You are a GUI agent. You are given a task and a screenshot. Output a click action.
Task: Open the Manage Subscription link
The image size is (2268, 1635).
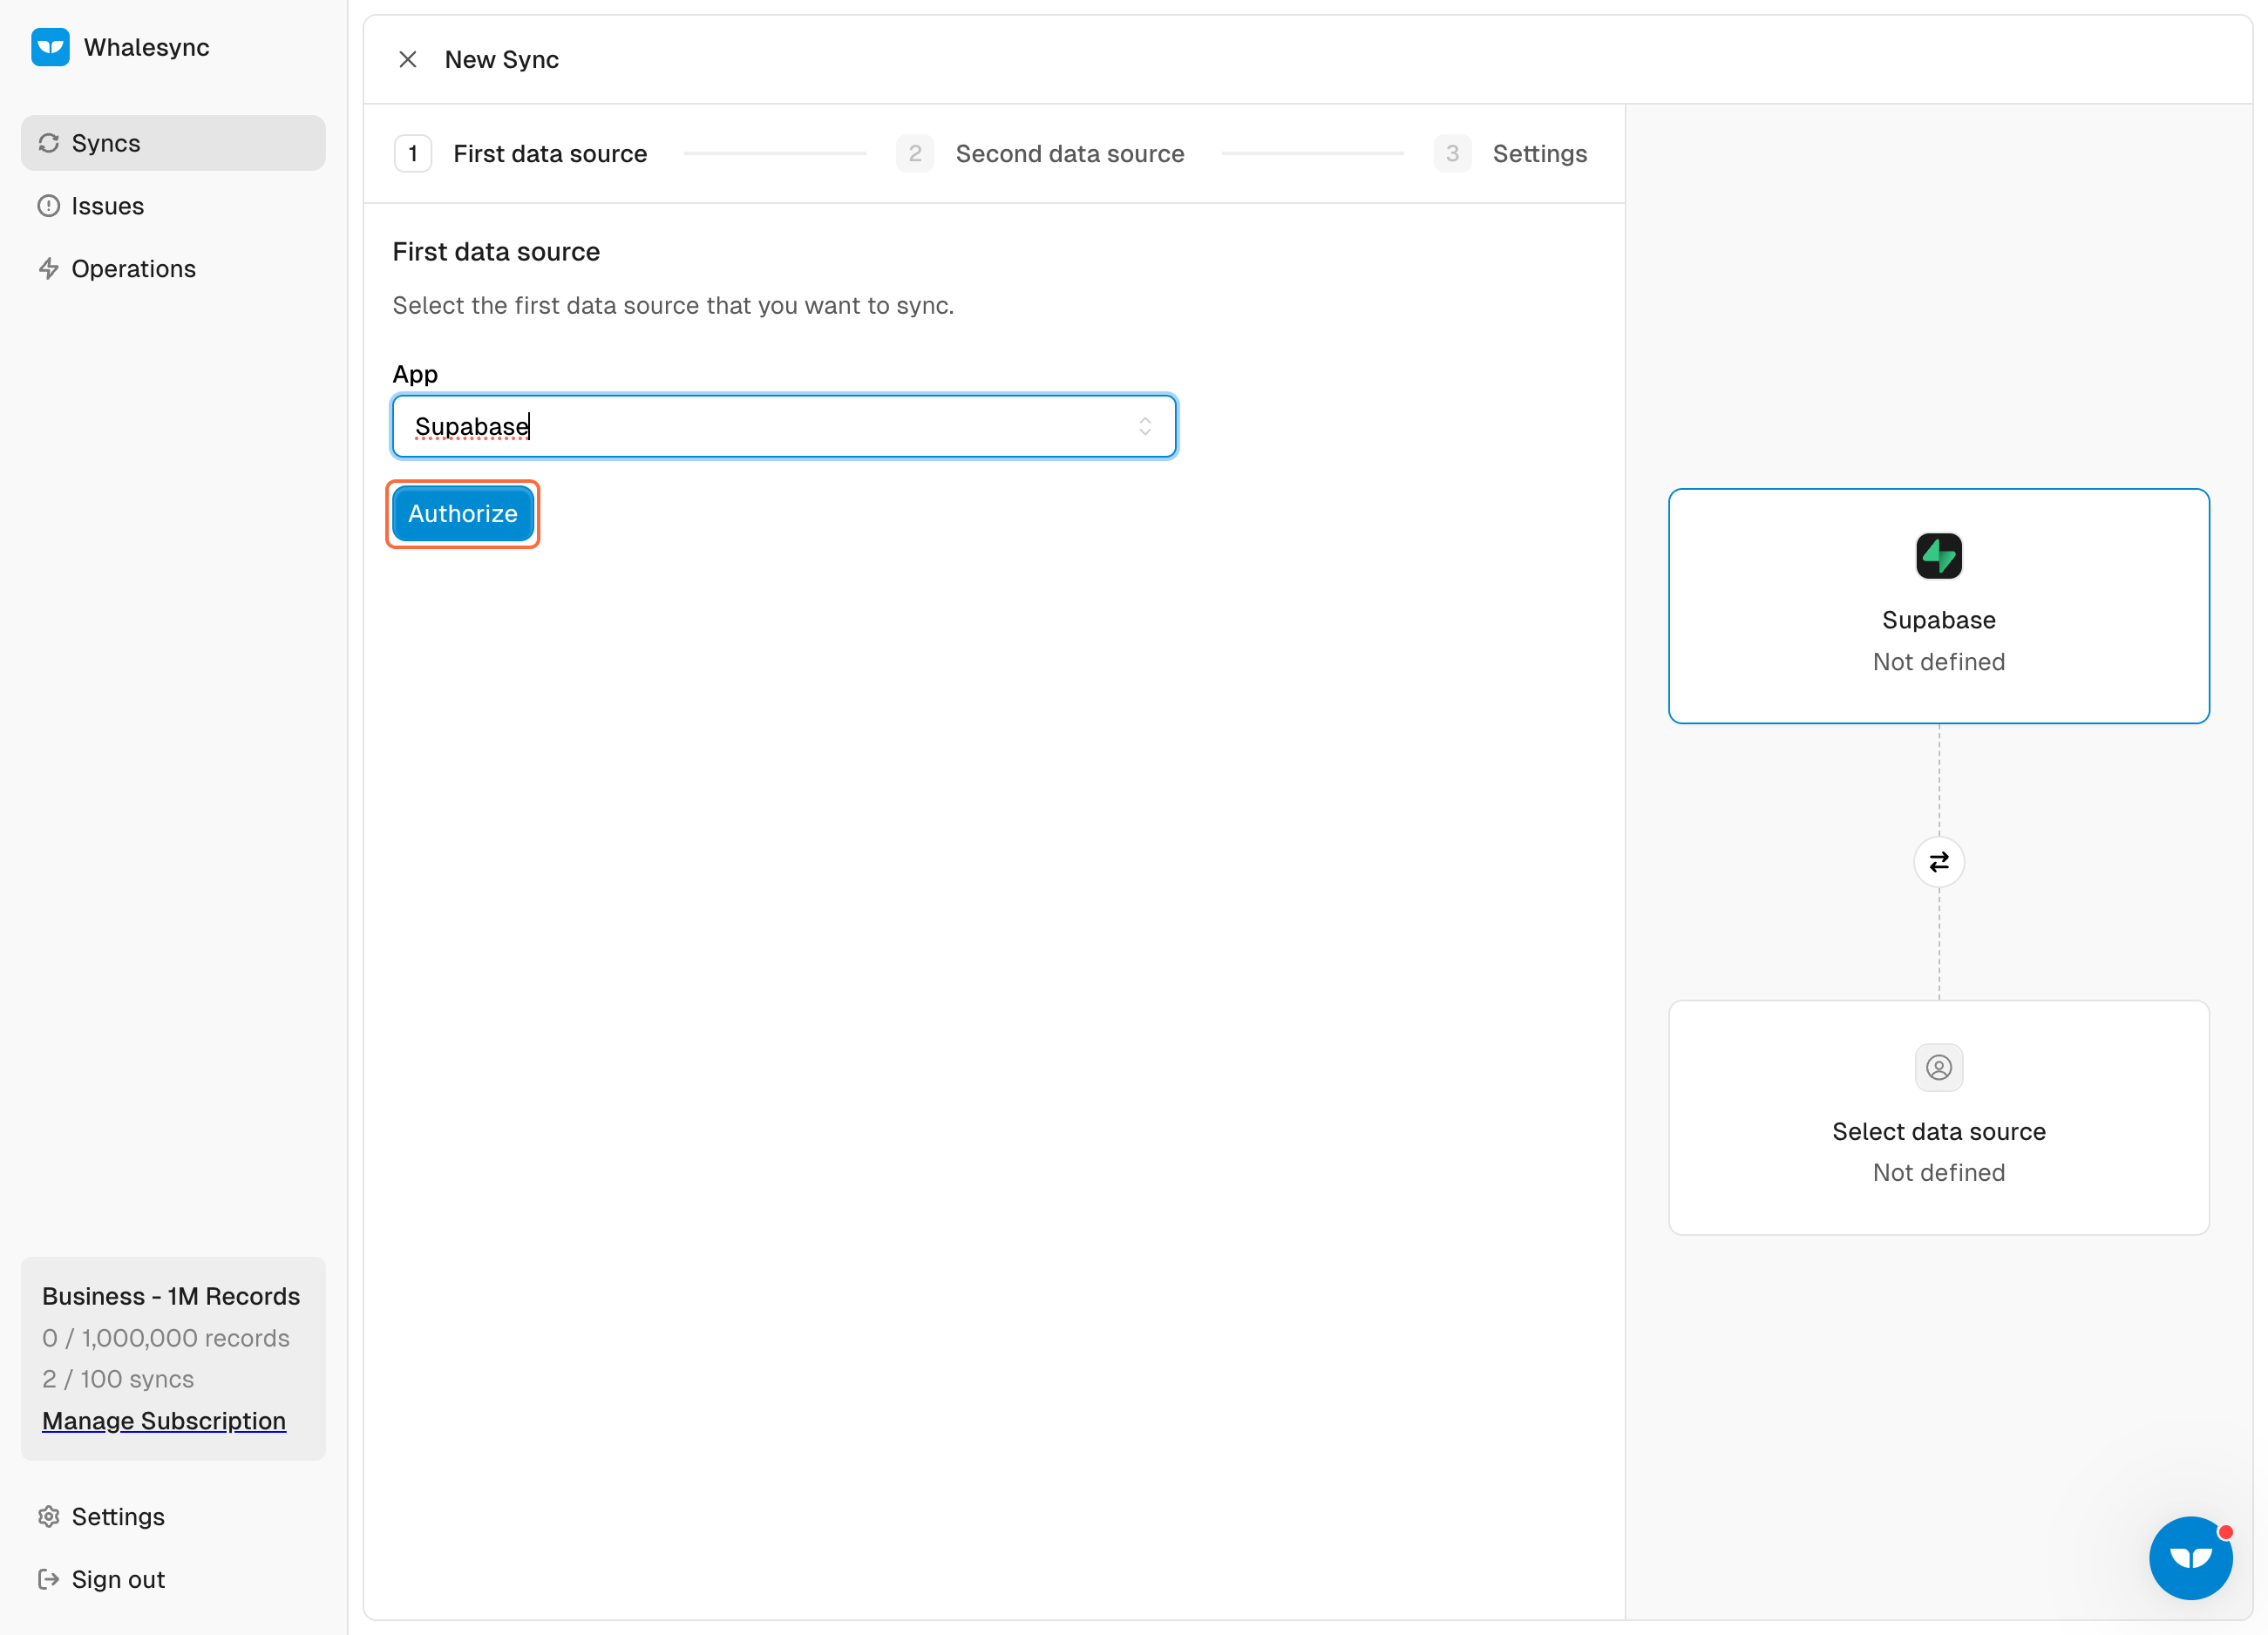click(x=164, y=1421)
